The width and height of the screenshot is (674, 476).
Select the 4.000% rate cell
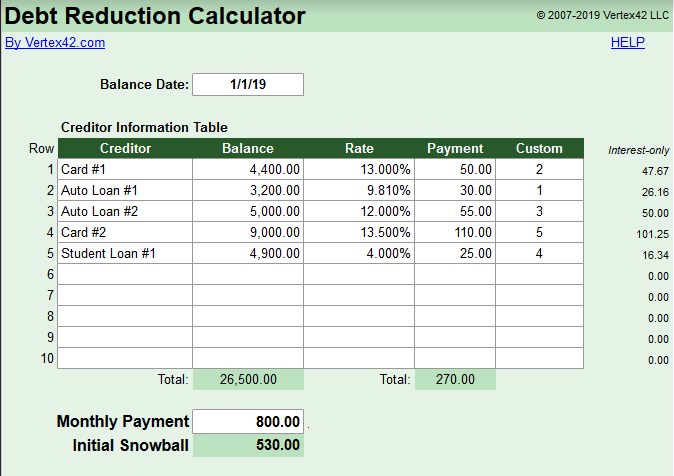(x=359, y=254)
